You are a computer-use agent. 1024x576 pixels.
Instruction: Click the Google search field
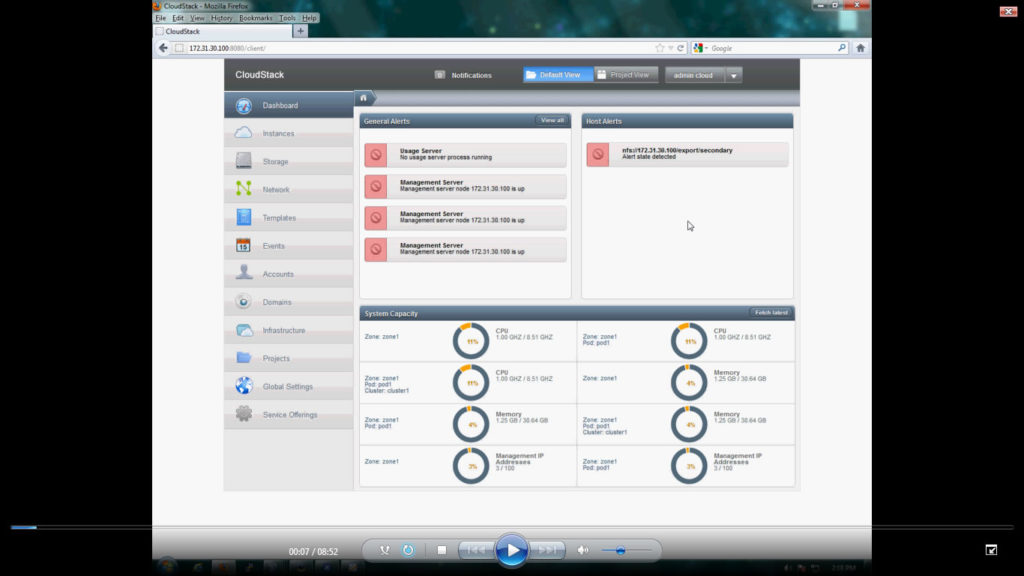773,48
